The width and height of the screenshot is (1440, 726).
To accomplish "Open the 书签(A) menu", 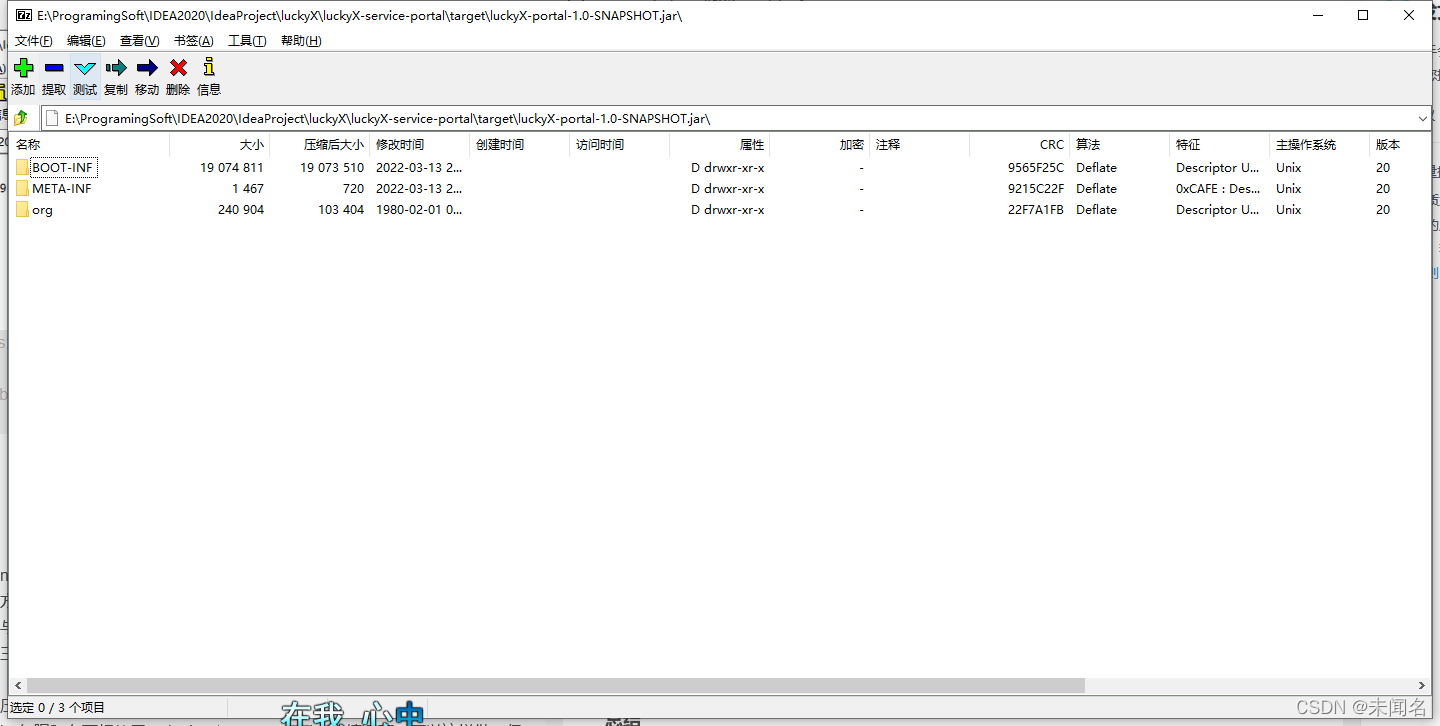I will coord(194,41).
